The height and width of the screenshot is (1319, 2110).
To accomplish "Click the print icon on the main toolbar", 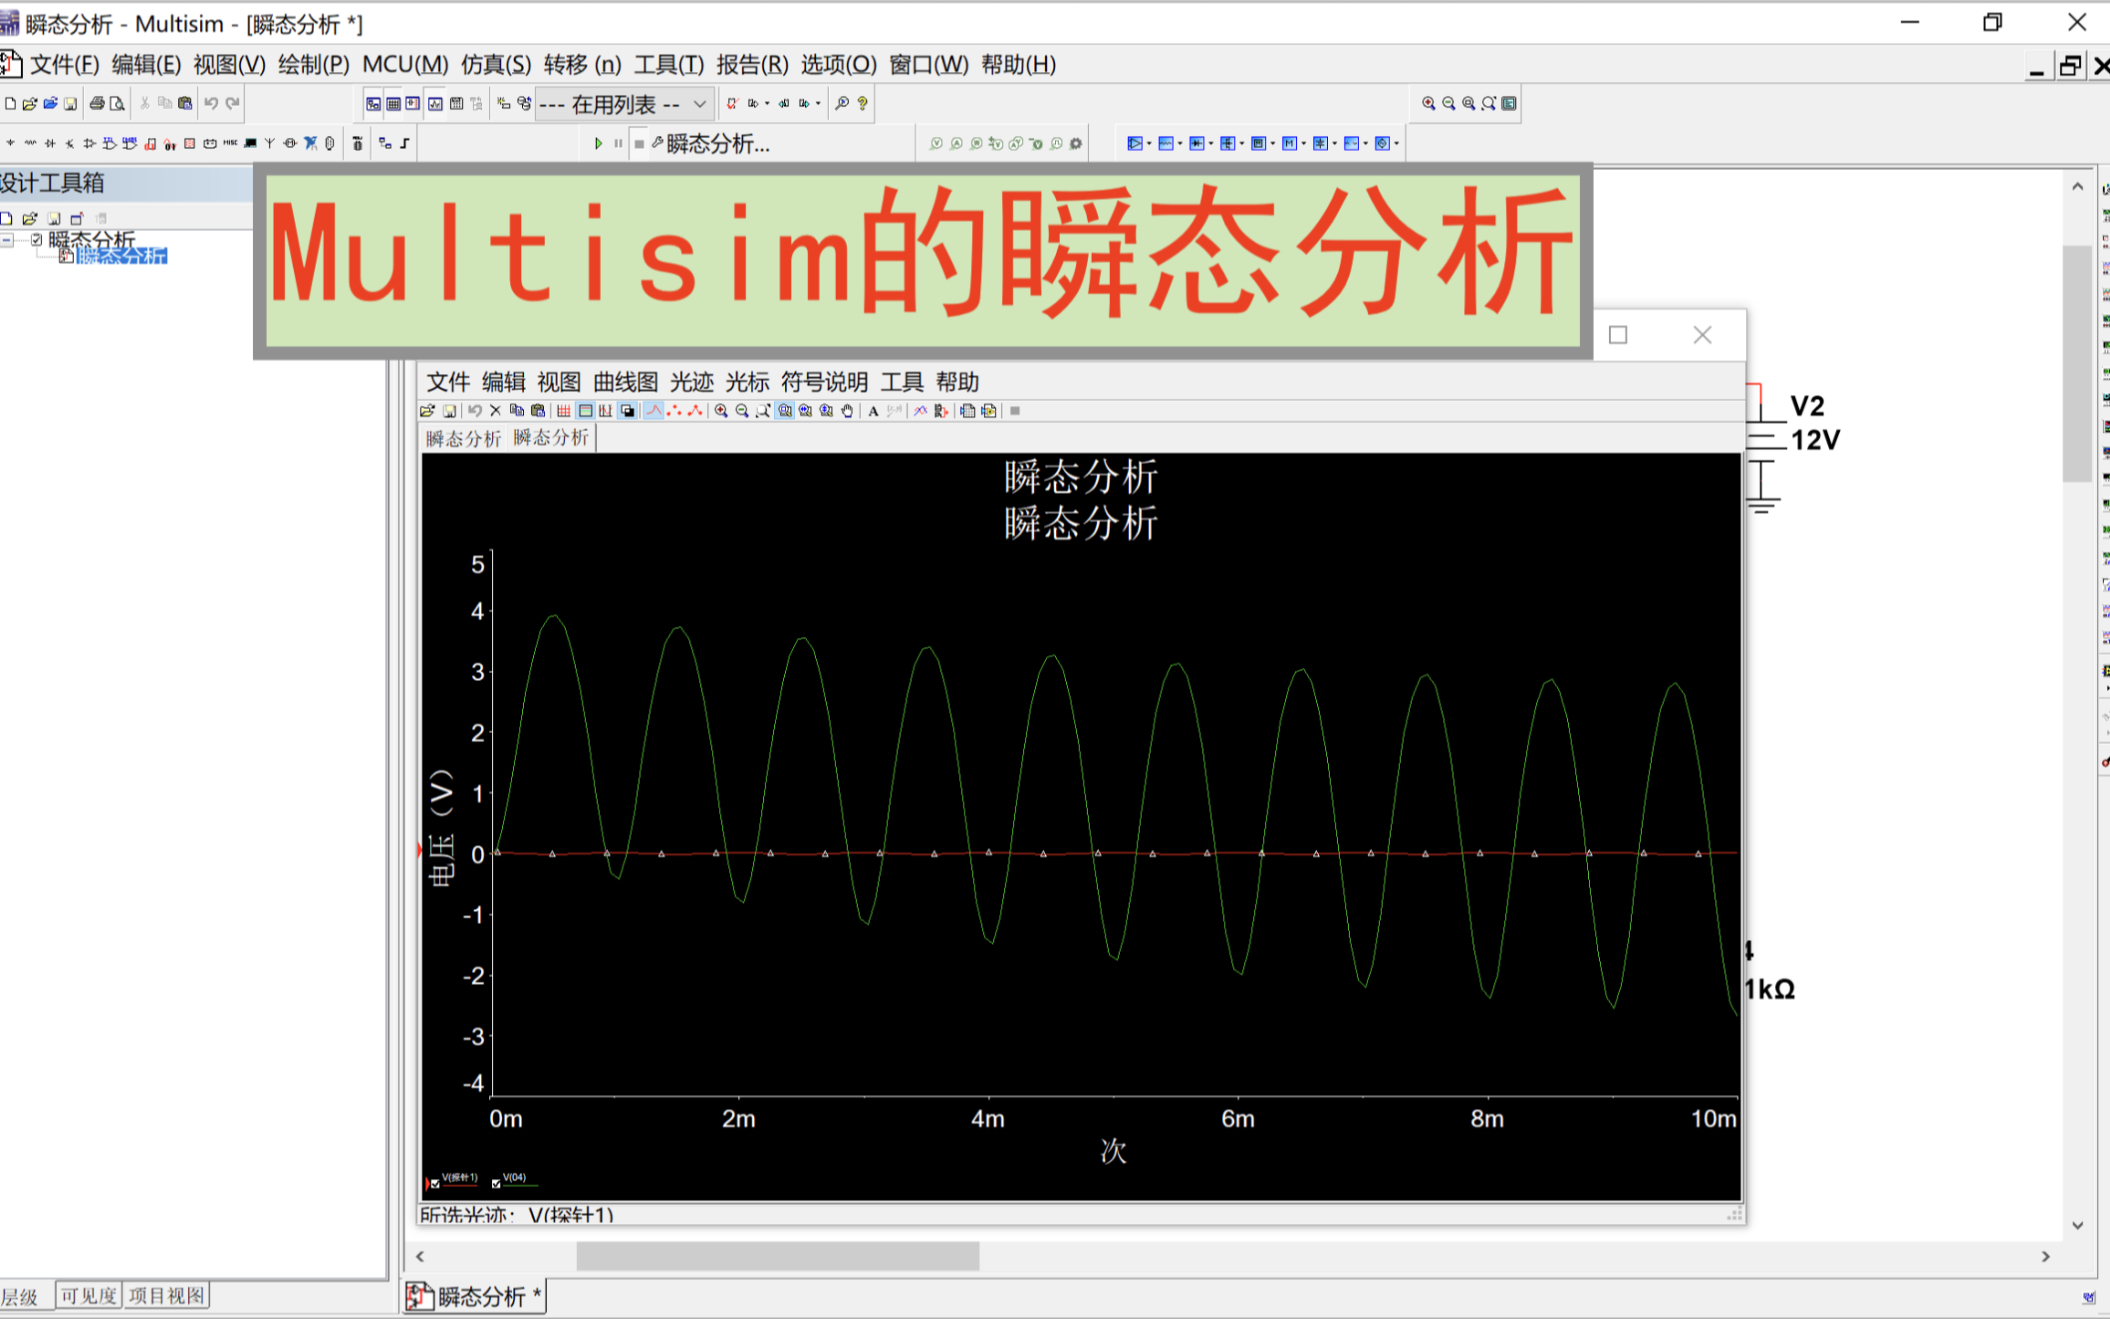I will coord(97,103).
